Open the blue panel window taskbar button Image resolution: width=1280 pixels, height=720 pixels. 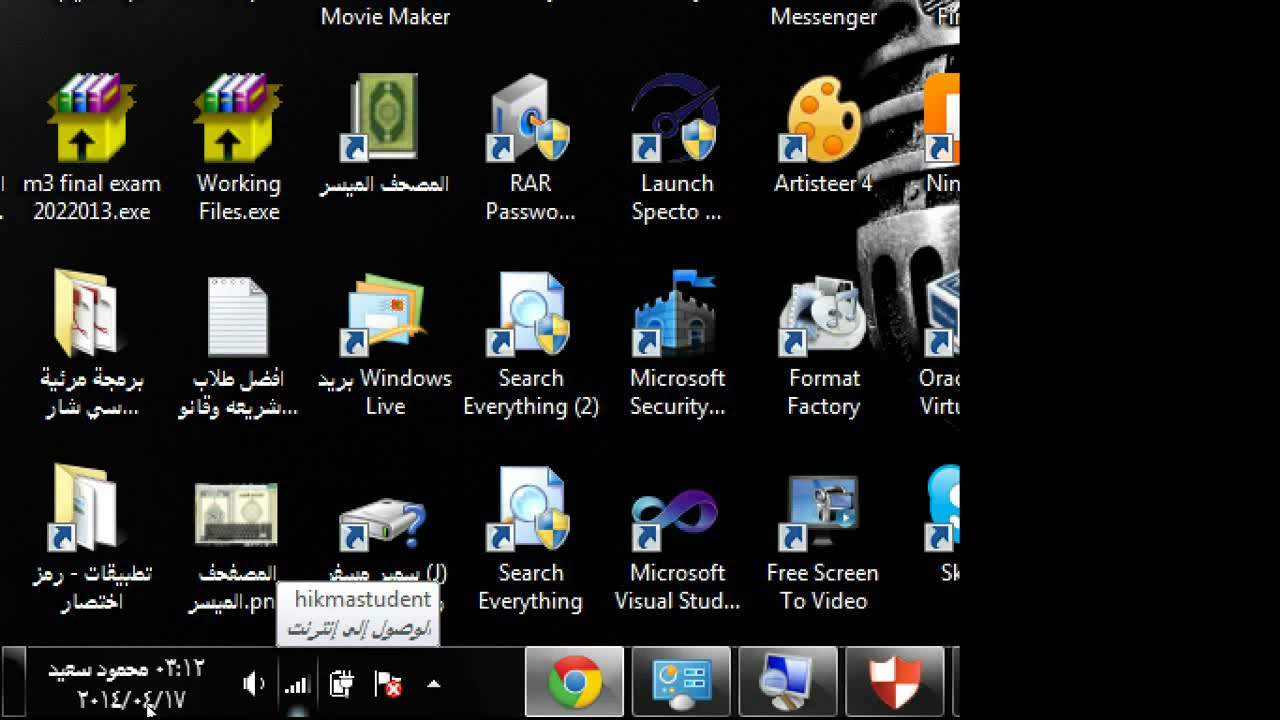(682, 683)
